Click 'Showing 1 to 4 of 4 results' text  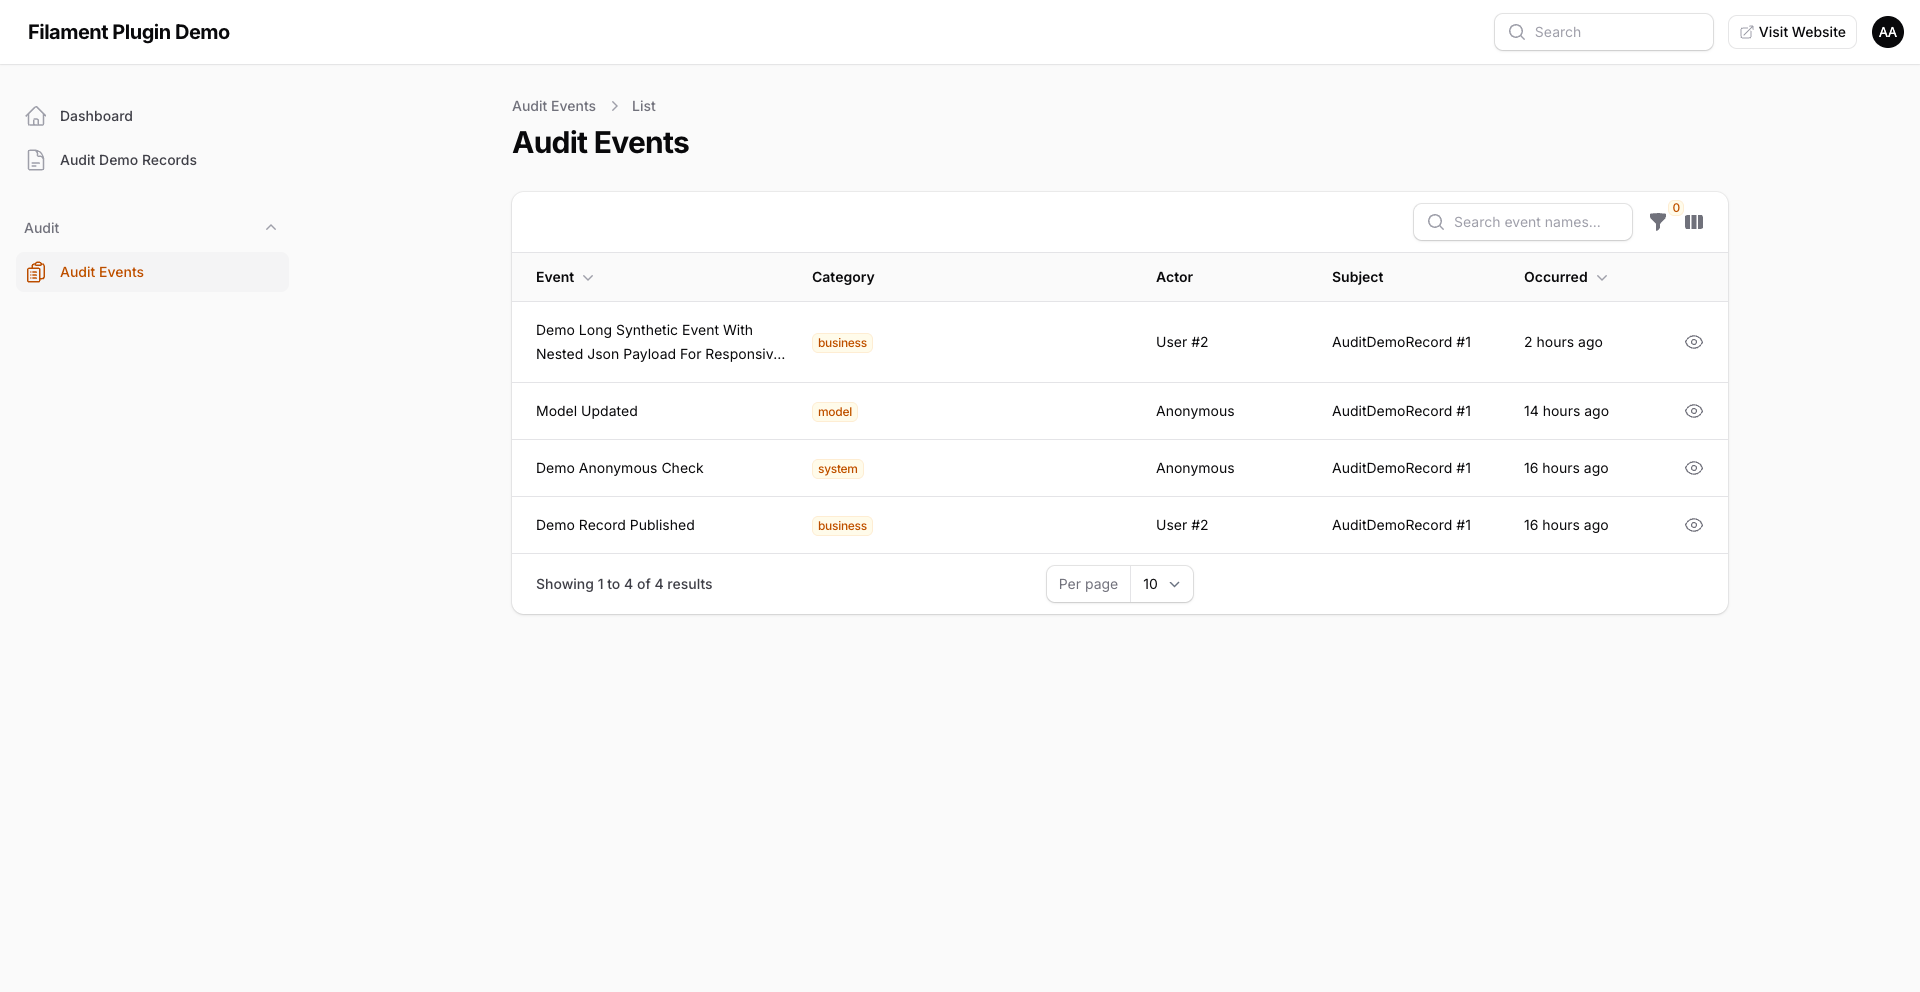624,584
